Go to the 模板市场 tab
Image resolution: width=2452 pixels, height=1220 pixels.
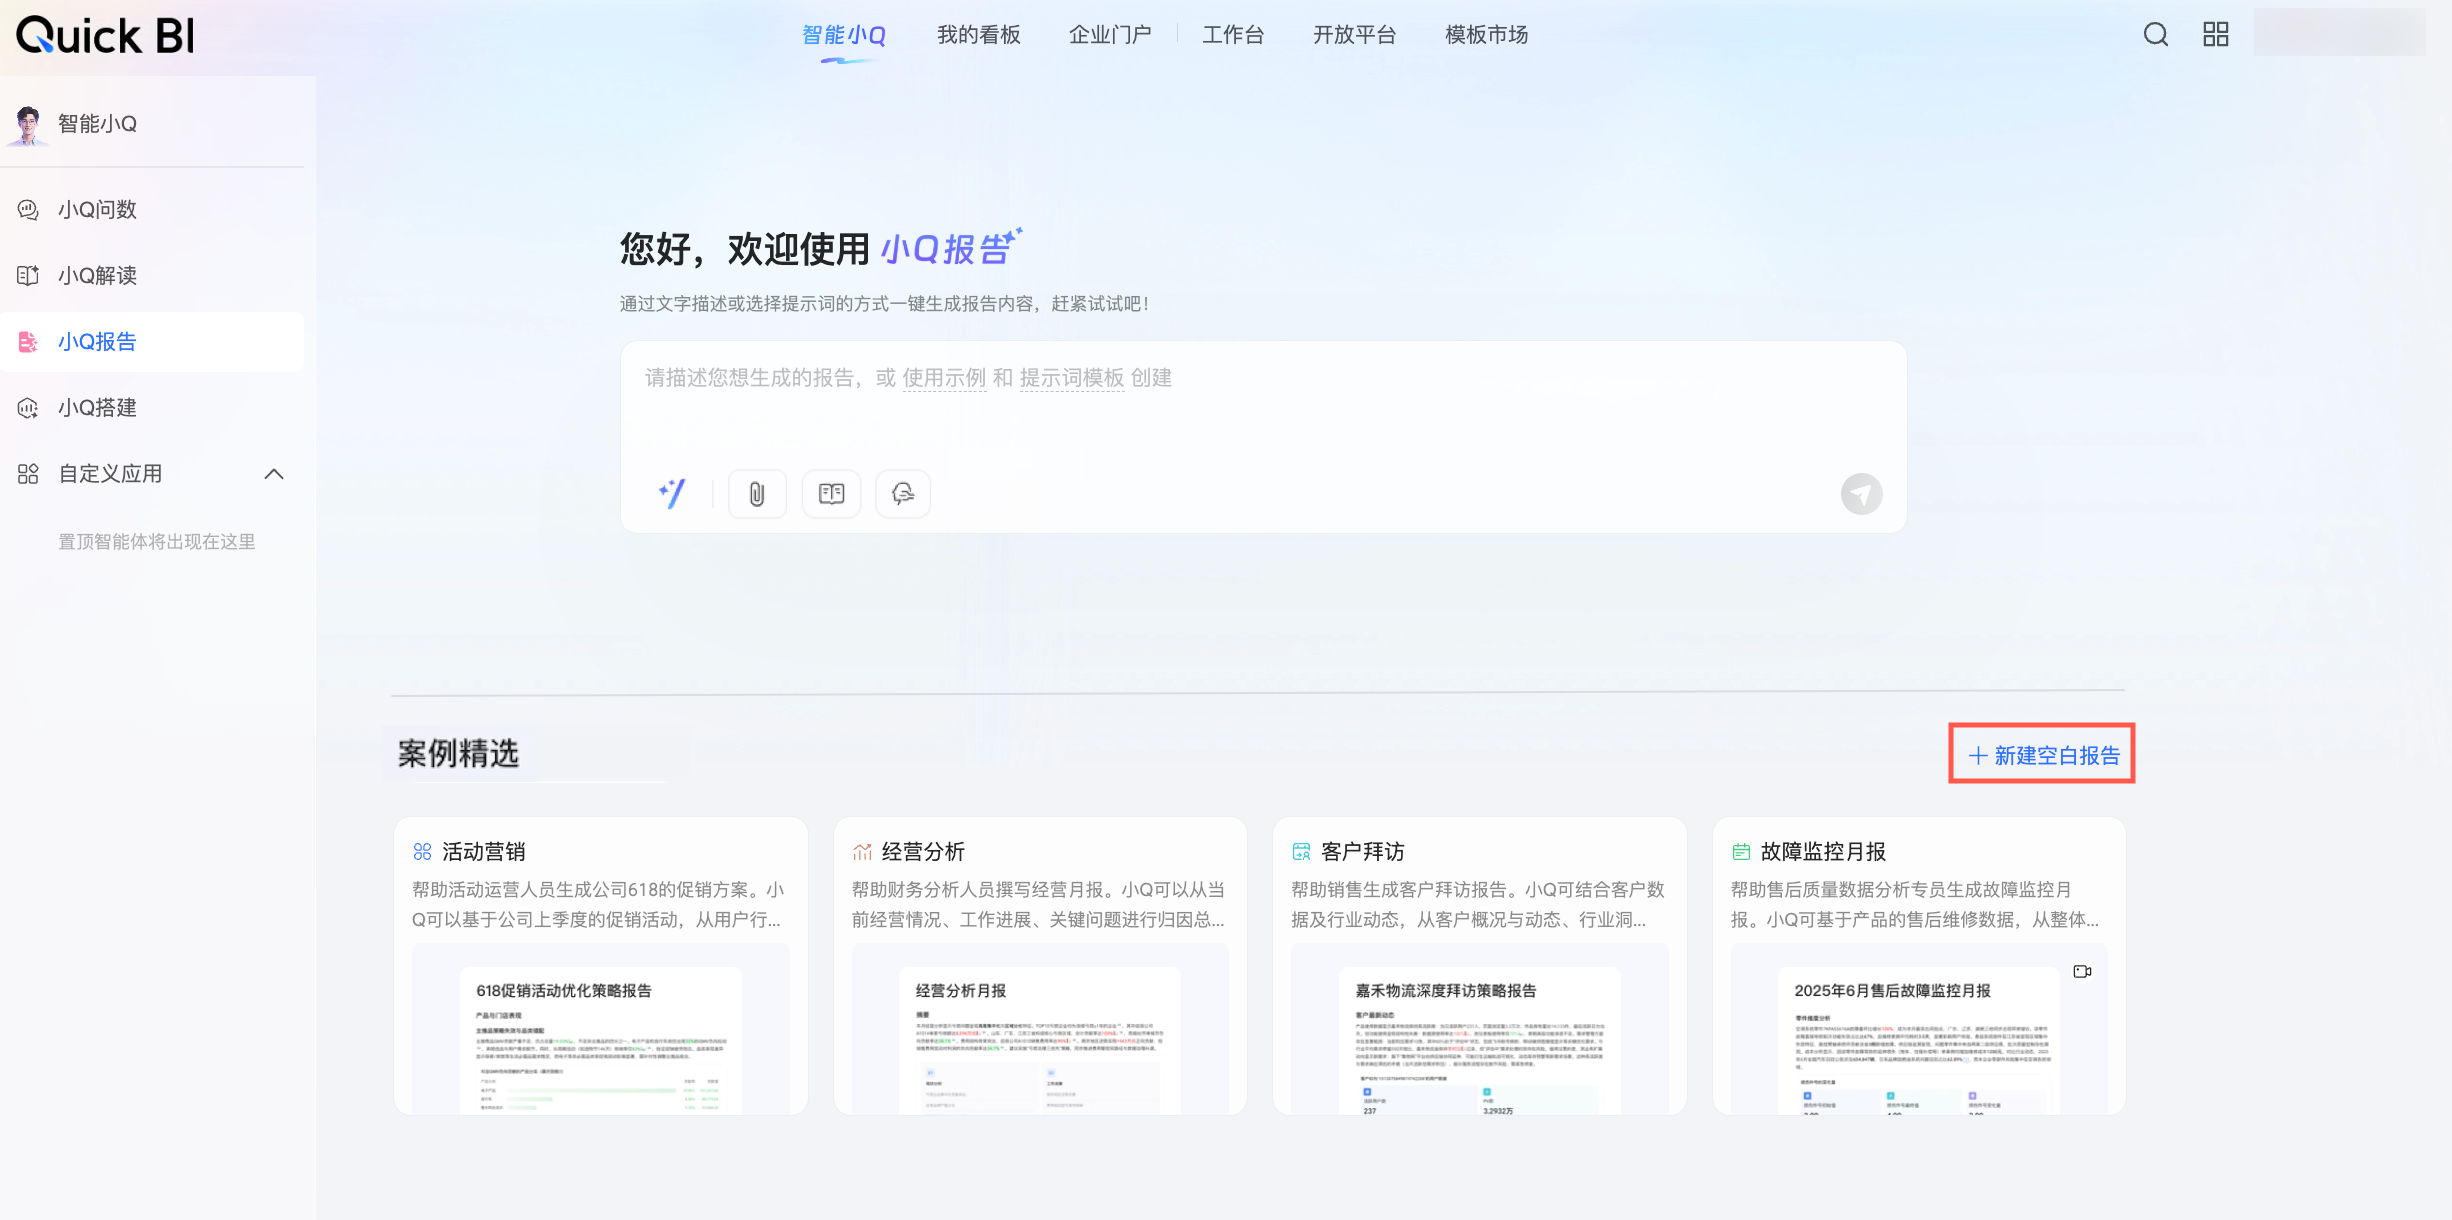[1486, 35]
